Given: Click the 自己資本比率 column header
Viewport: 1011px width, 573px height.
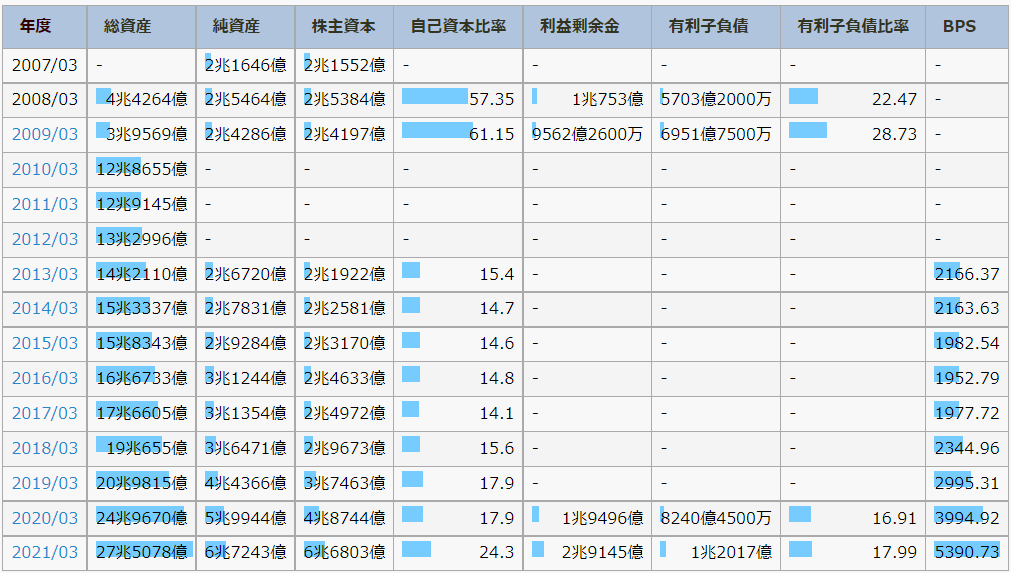Looking at the screenshot, I should click(458, 26).
